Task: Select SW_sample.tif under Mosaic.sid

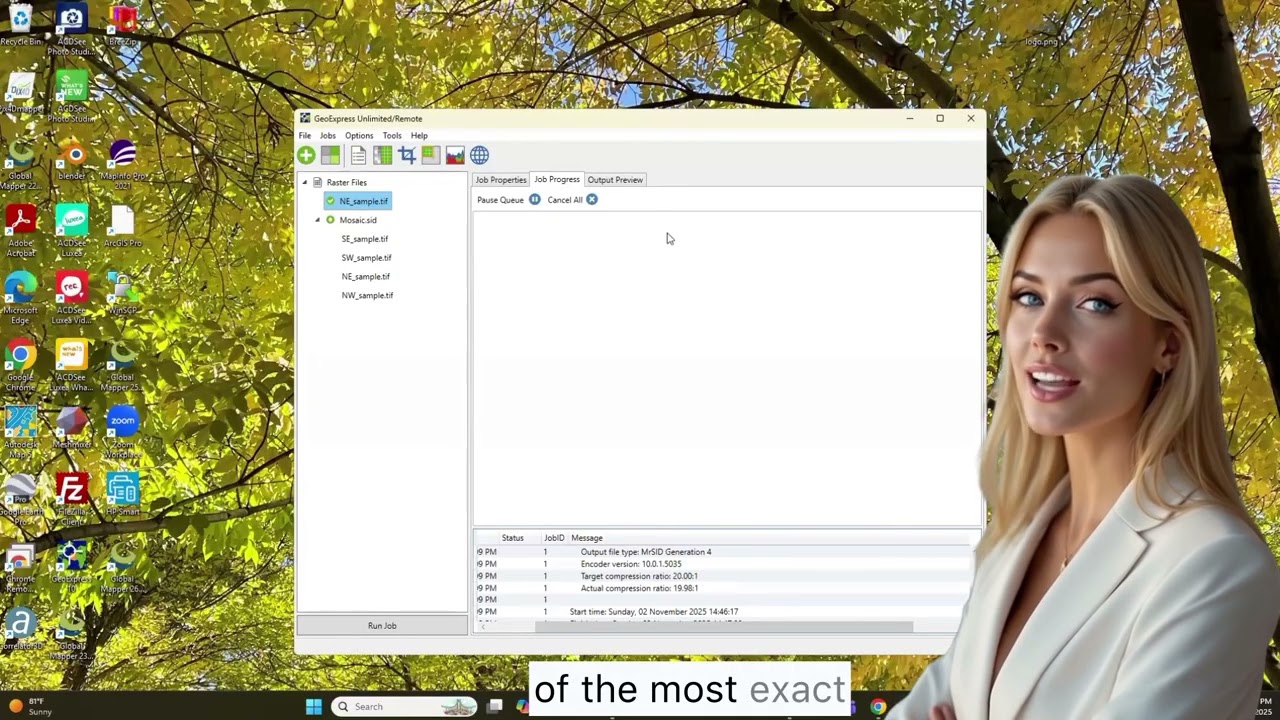Action: point(366,258)
